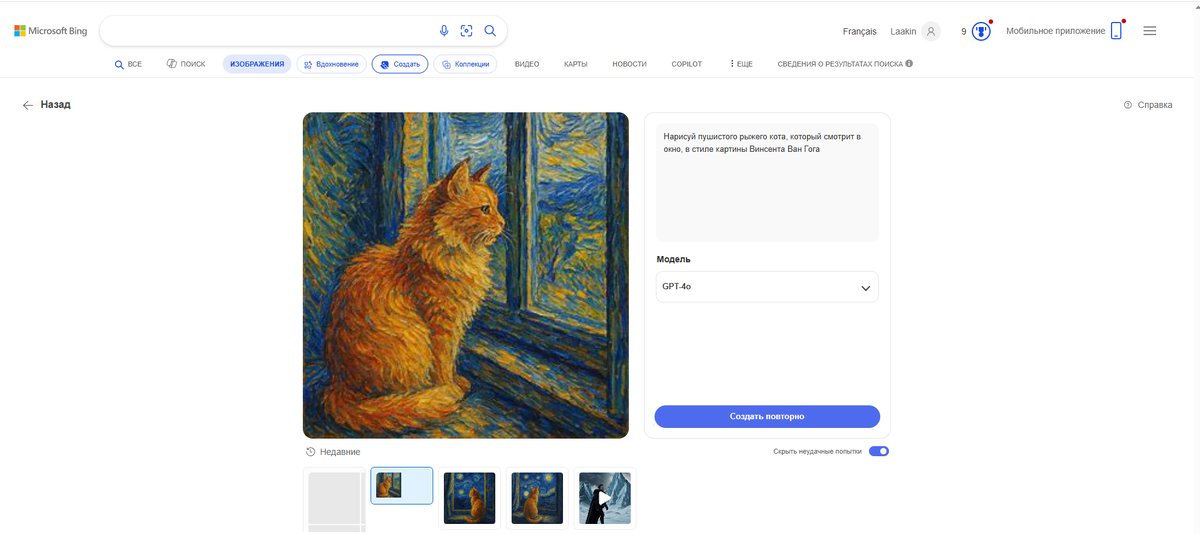1200x534 pixels.
Task: Click the blank placeholder recent thumbnail
Action: click(x=335, y=500)
